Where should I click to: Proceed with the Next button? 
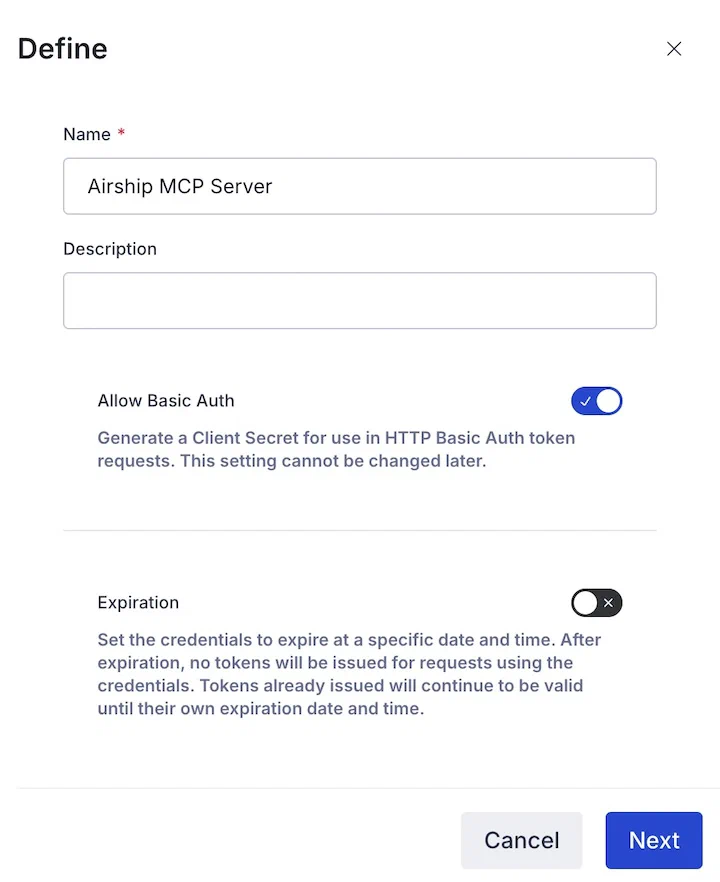(x=654, y=840)
